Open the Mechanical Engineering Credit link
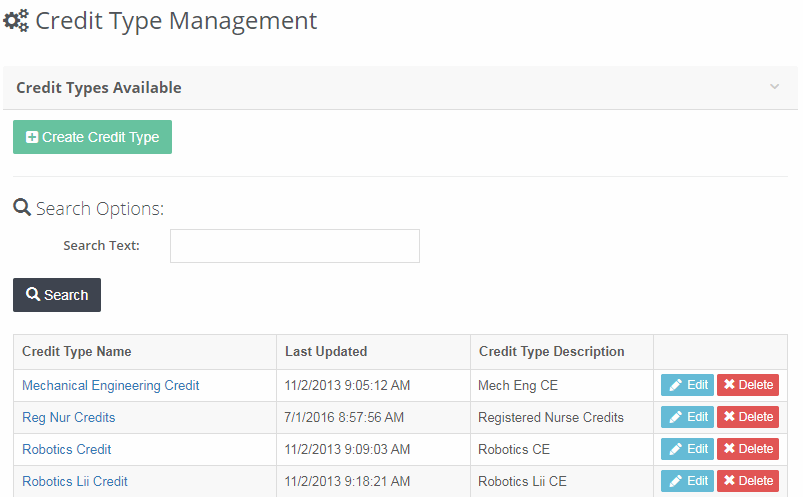The height and width of the screenshot is (497, 803). 111,385
